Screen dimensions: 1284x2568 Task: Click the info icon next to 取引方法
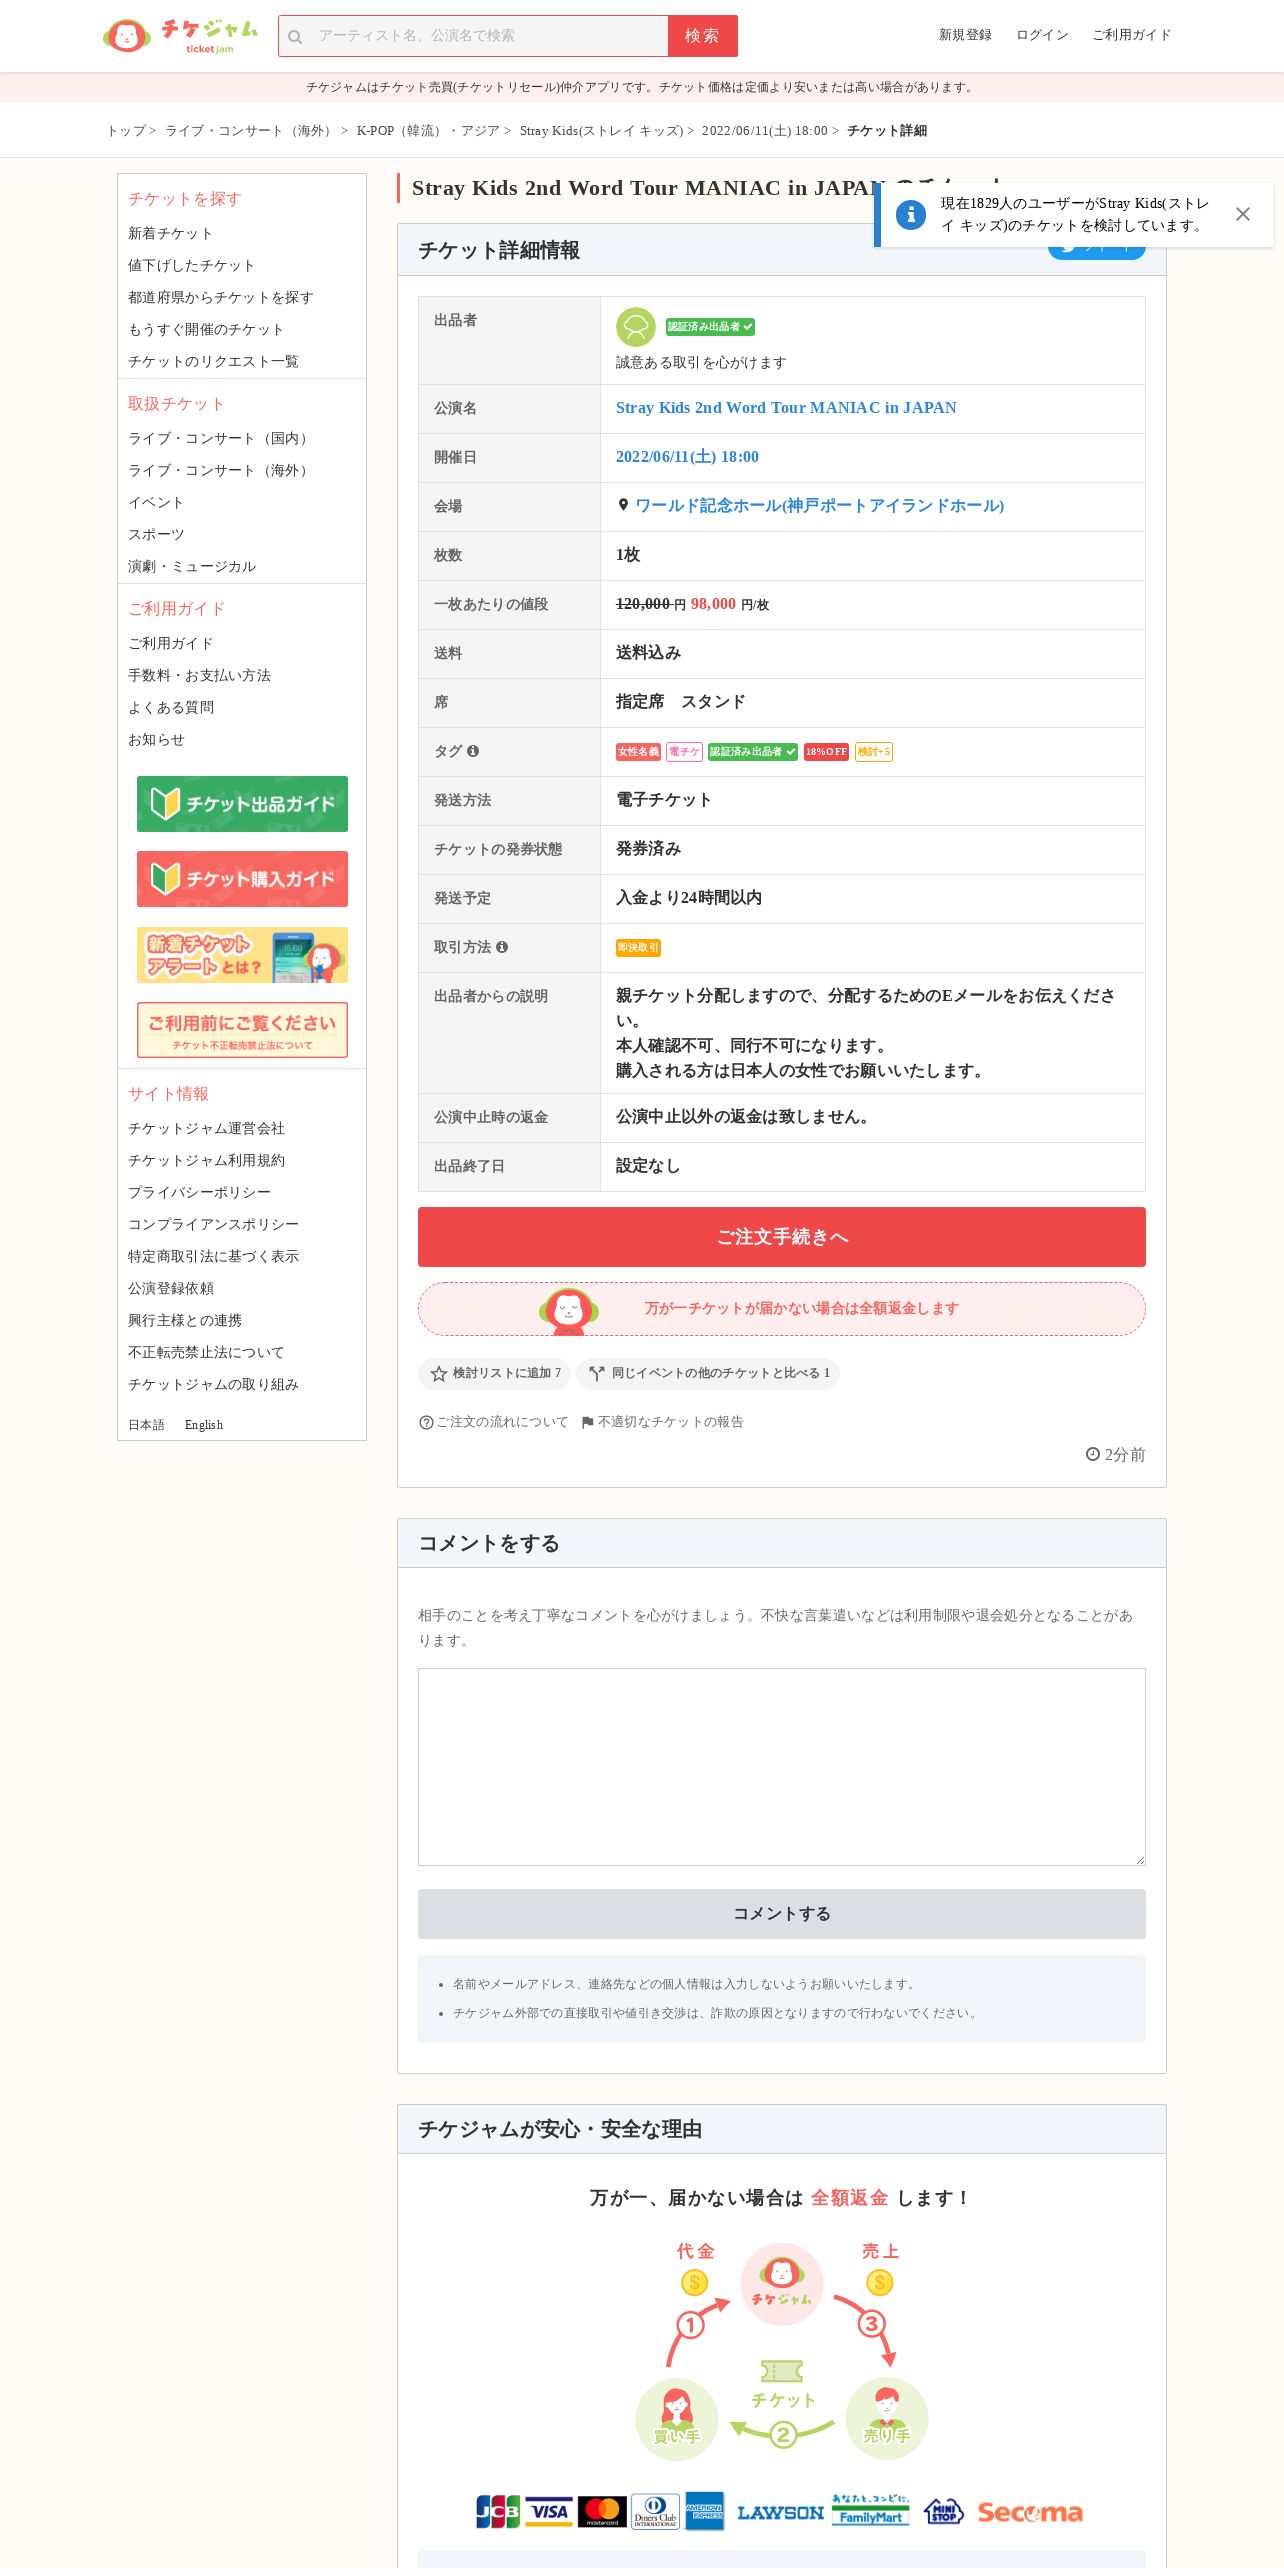pos(502,947)
